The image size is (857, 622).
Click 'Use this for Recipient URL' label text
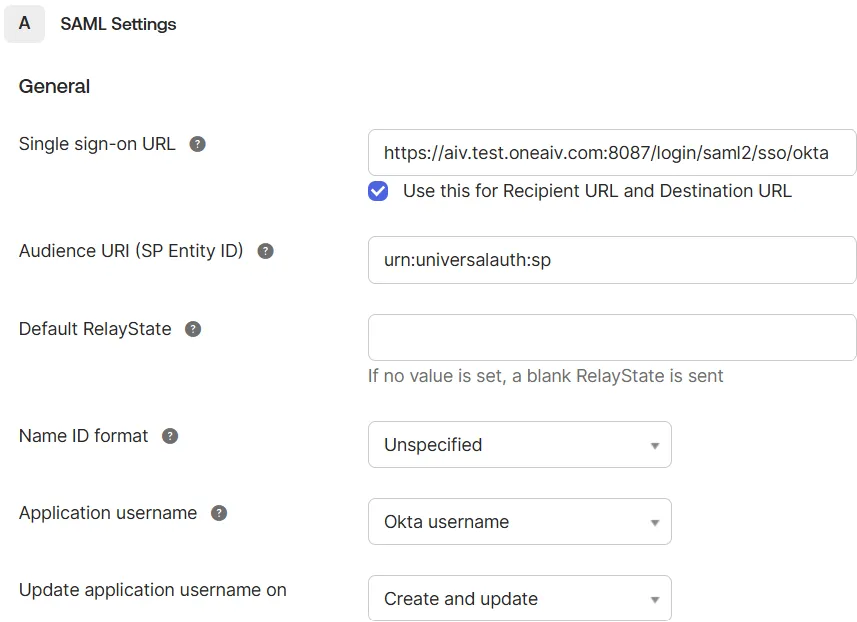pos(597,191)
